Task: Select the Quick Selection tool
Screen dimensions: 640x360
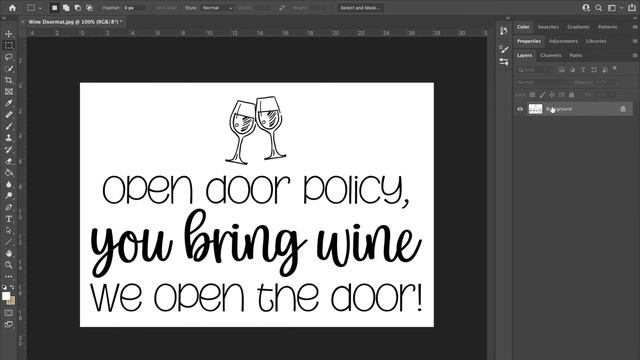Action: click(9, 69)
